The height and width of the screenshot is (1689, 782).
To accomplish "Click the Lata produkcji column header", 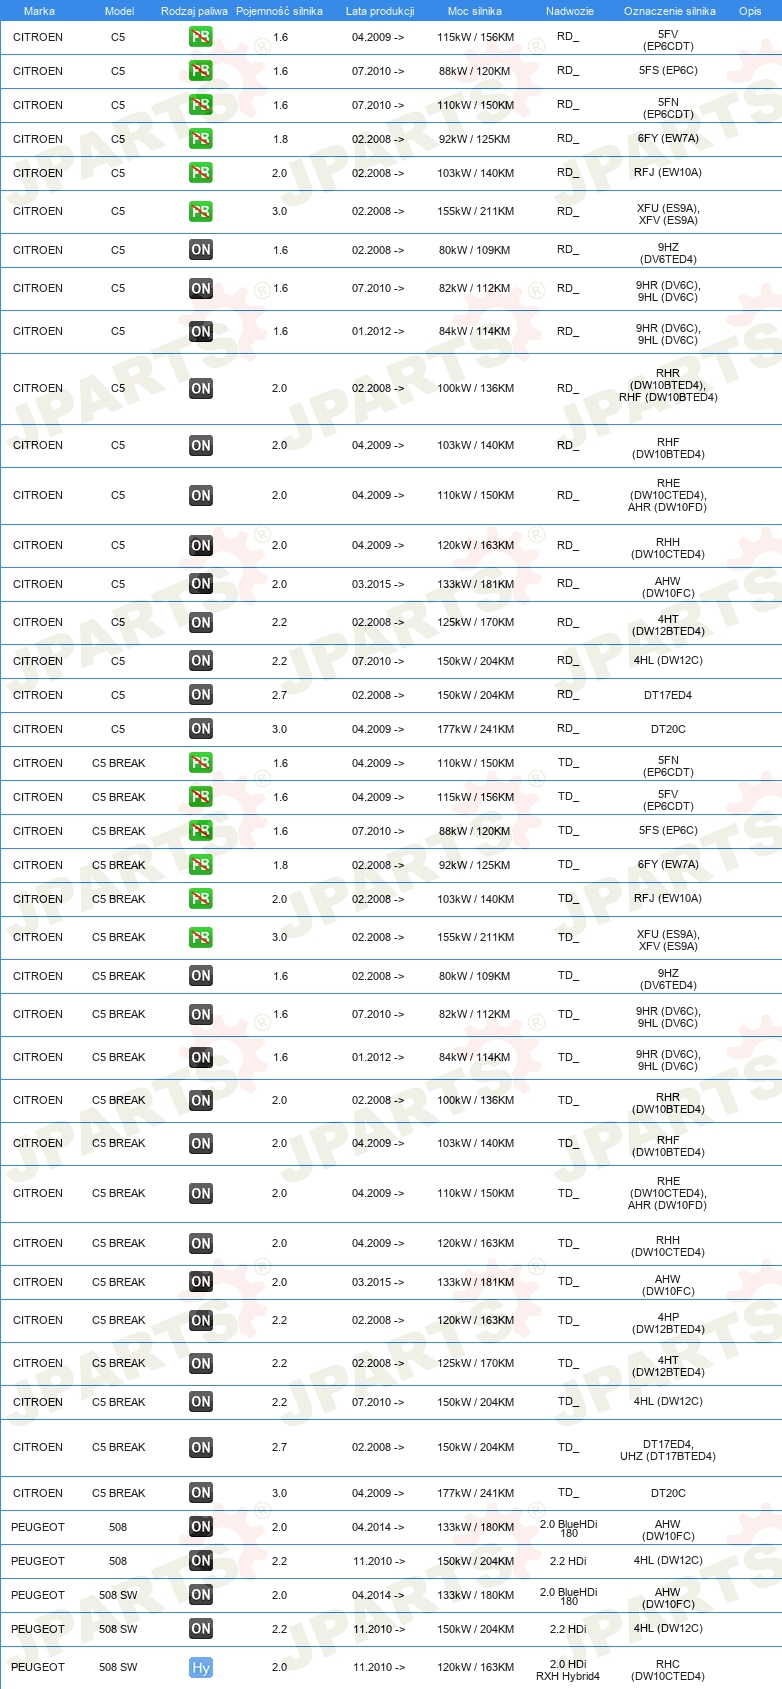I will pos(380,11).
